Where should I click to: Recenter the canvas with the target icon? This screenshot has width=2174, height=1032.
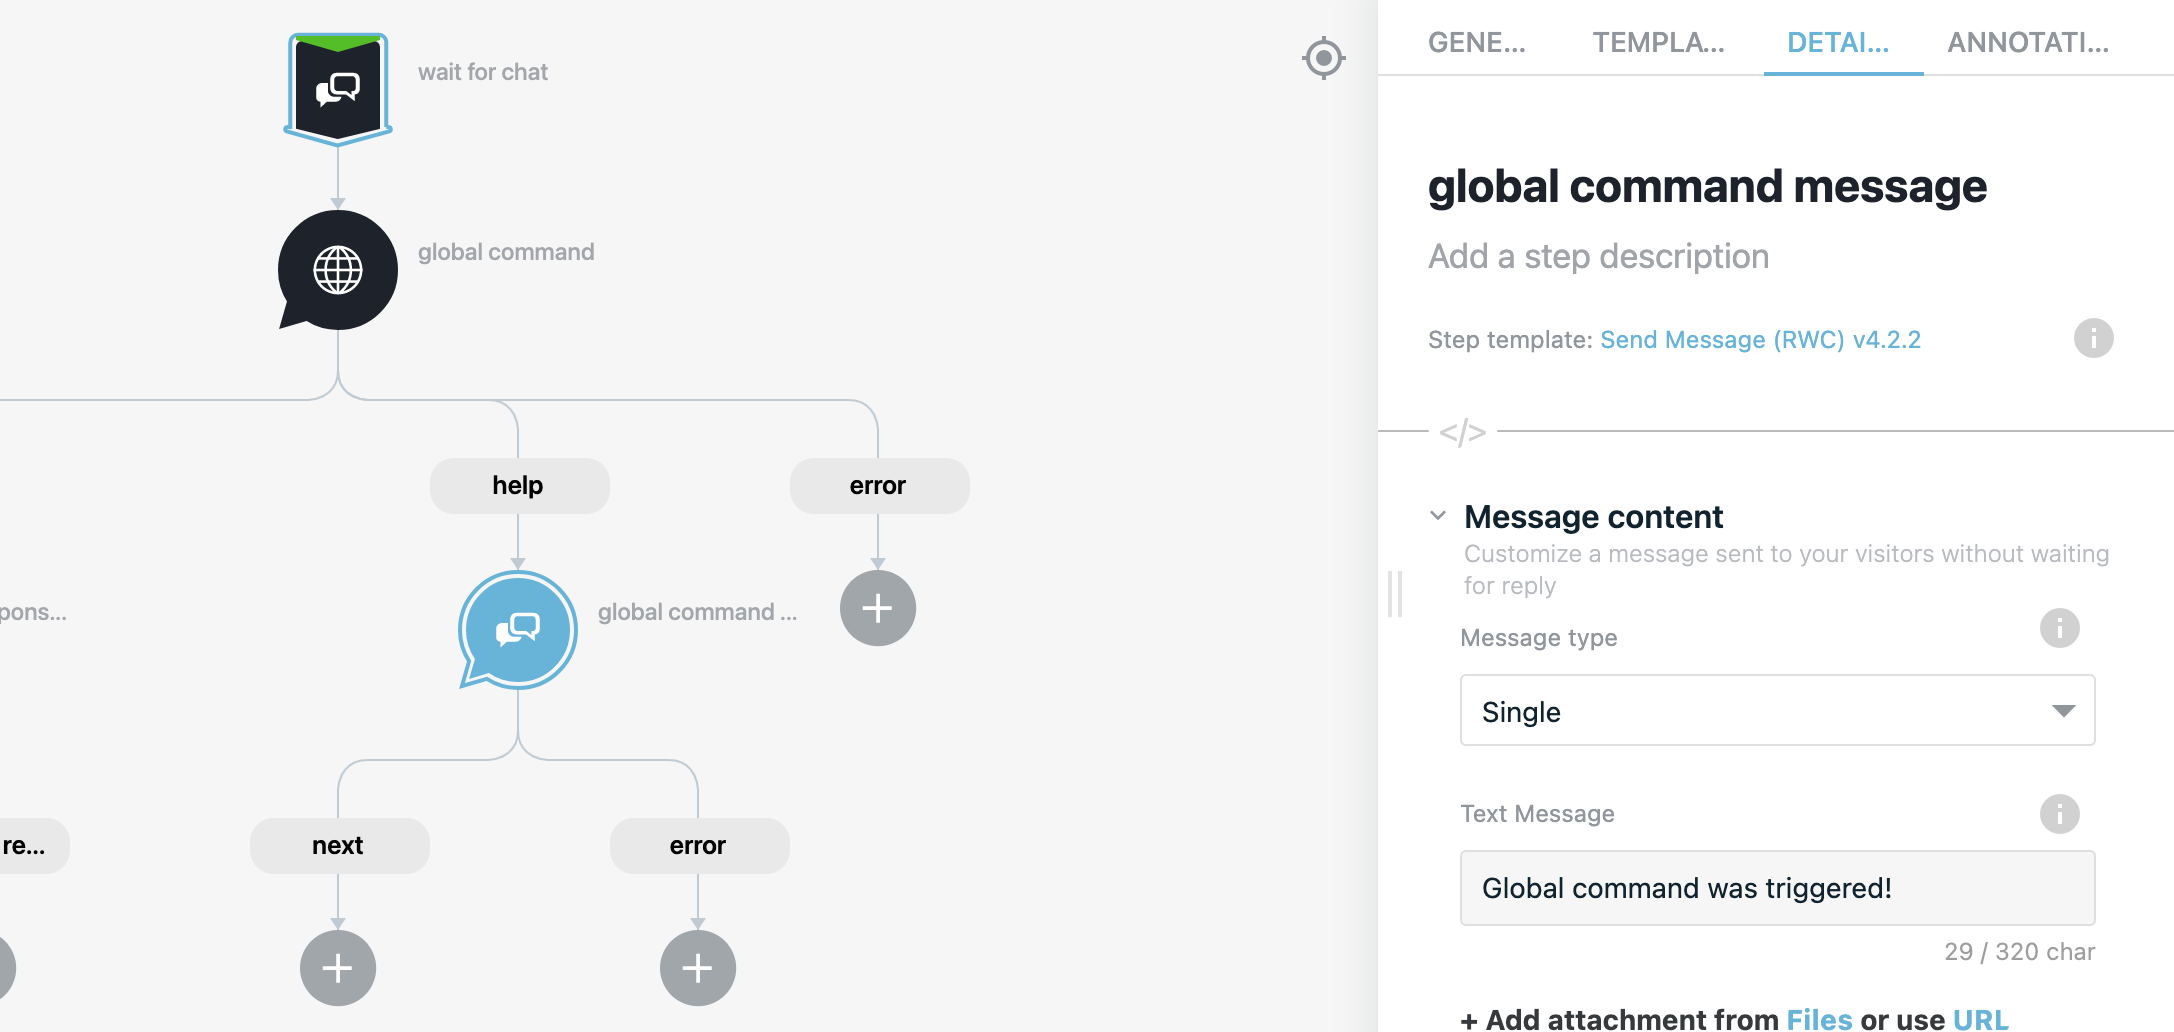coord(1324,58)
